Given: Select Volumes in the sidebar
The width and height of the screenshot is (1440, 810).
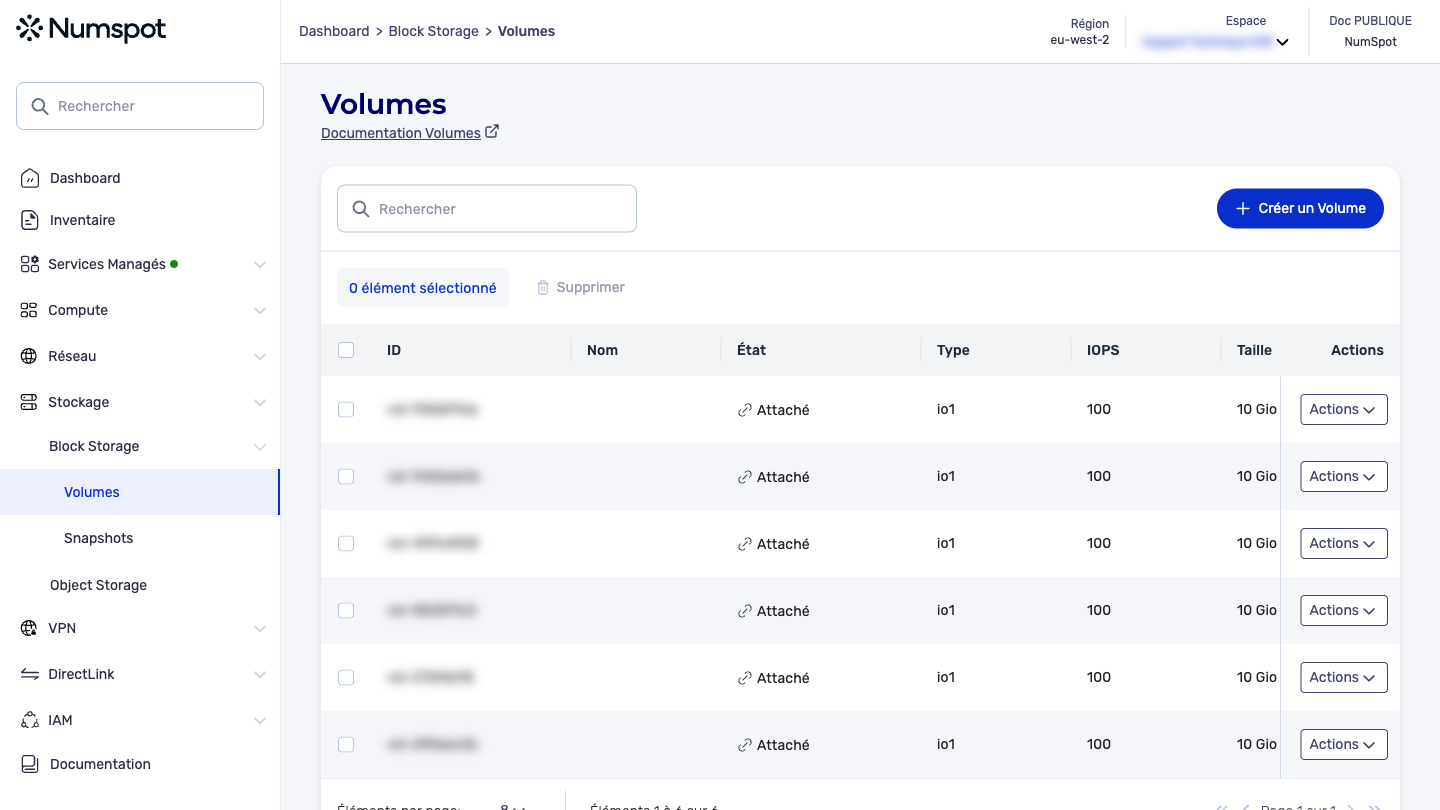Looking at the screenshot, I should 139,492.
